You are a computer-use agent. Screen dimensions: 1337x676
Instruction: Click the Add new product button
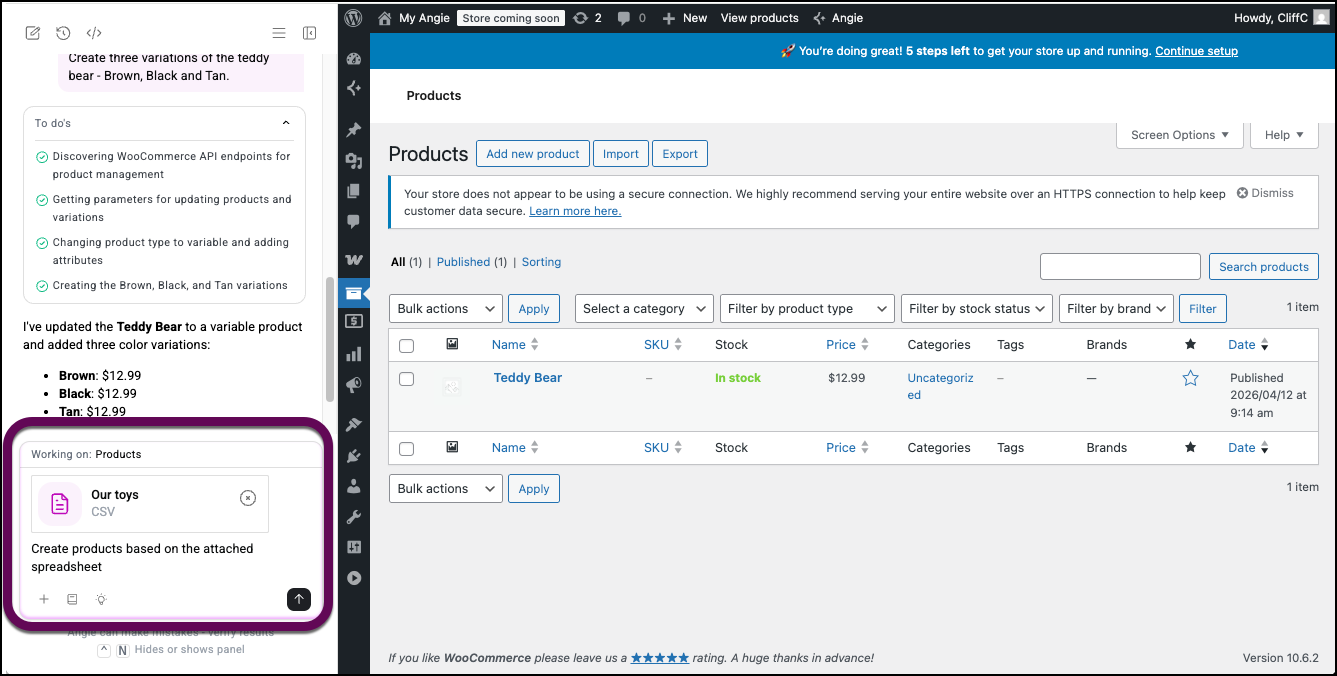coord(532,154)
